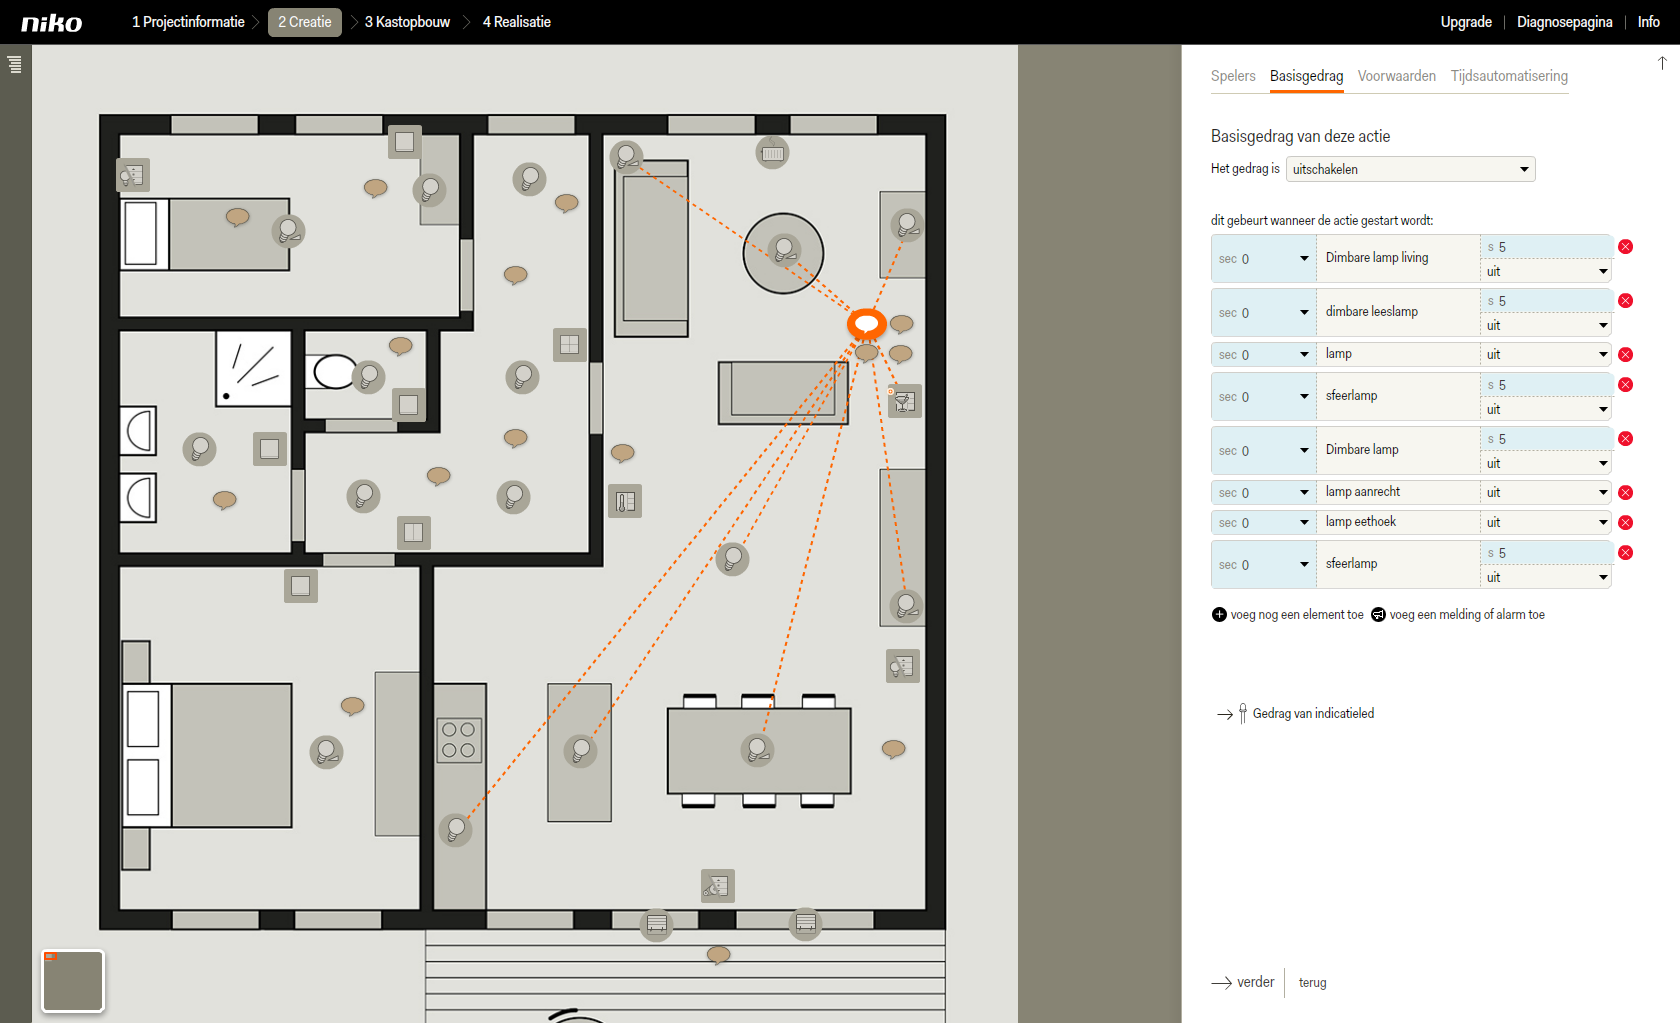Select socket icon near bottom kitchen wall
1680x1023 pixels.
717,886
